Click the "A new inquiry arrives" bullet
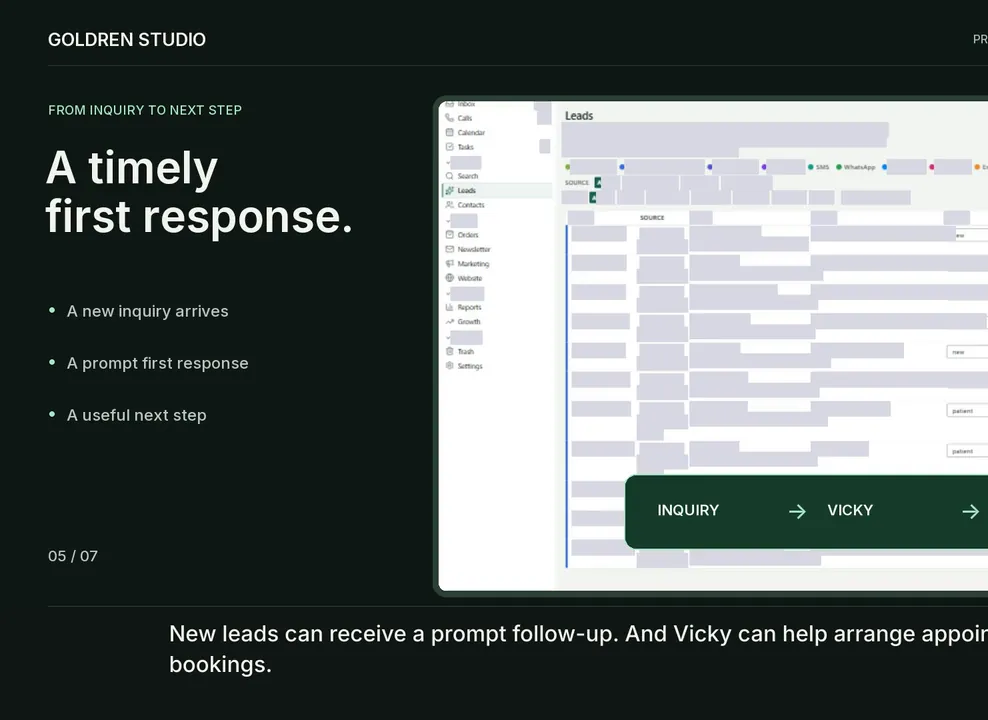 click(x=147, y=311)
